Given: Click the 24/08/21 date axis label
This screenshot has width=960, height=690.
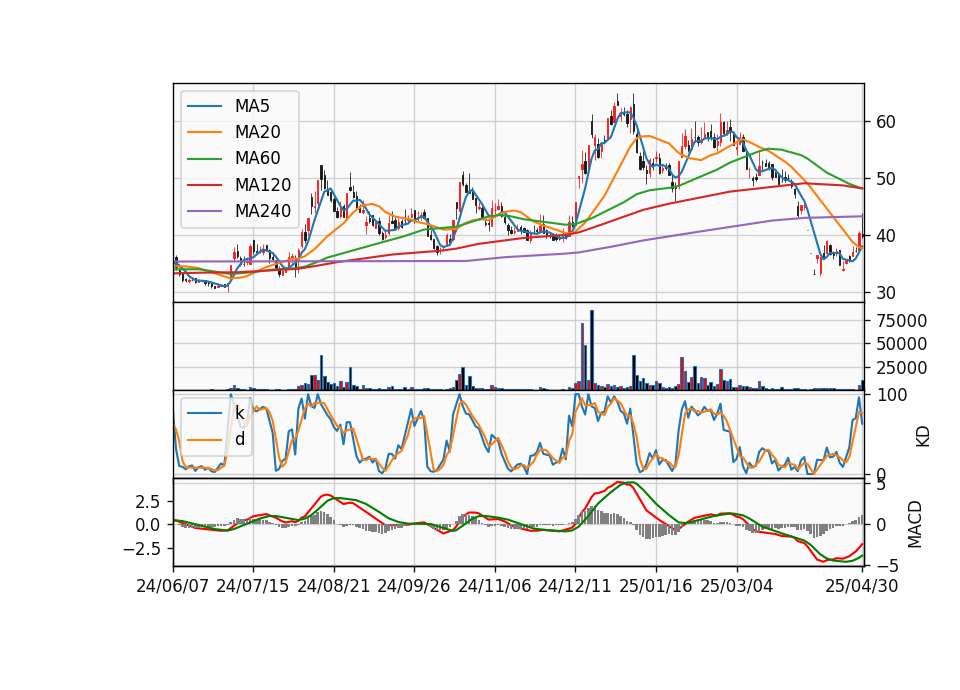Looking at the screenshot, I should pos(334,586).
